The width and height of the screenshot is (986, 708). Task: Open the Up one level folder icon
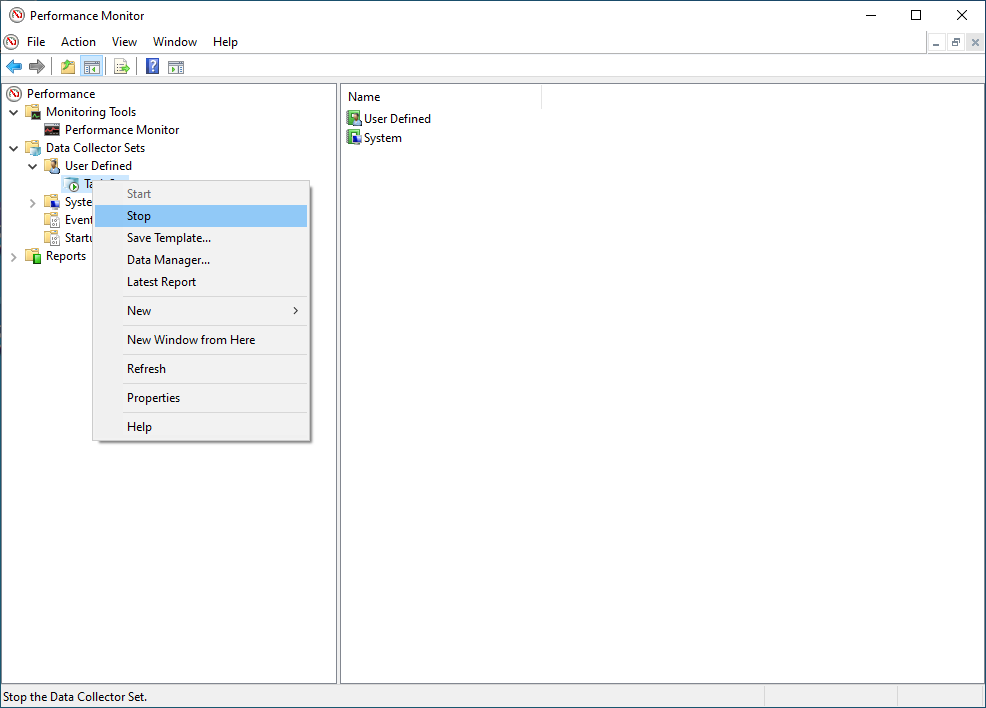66,66
